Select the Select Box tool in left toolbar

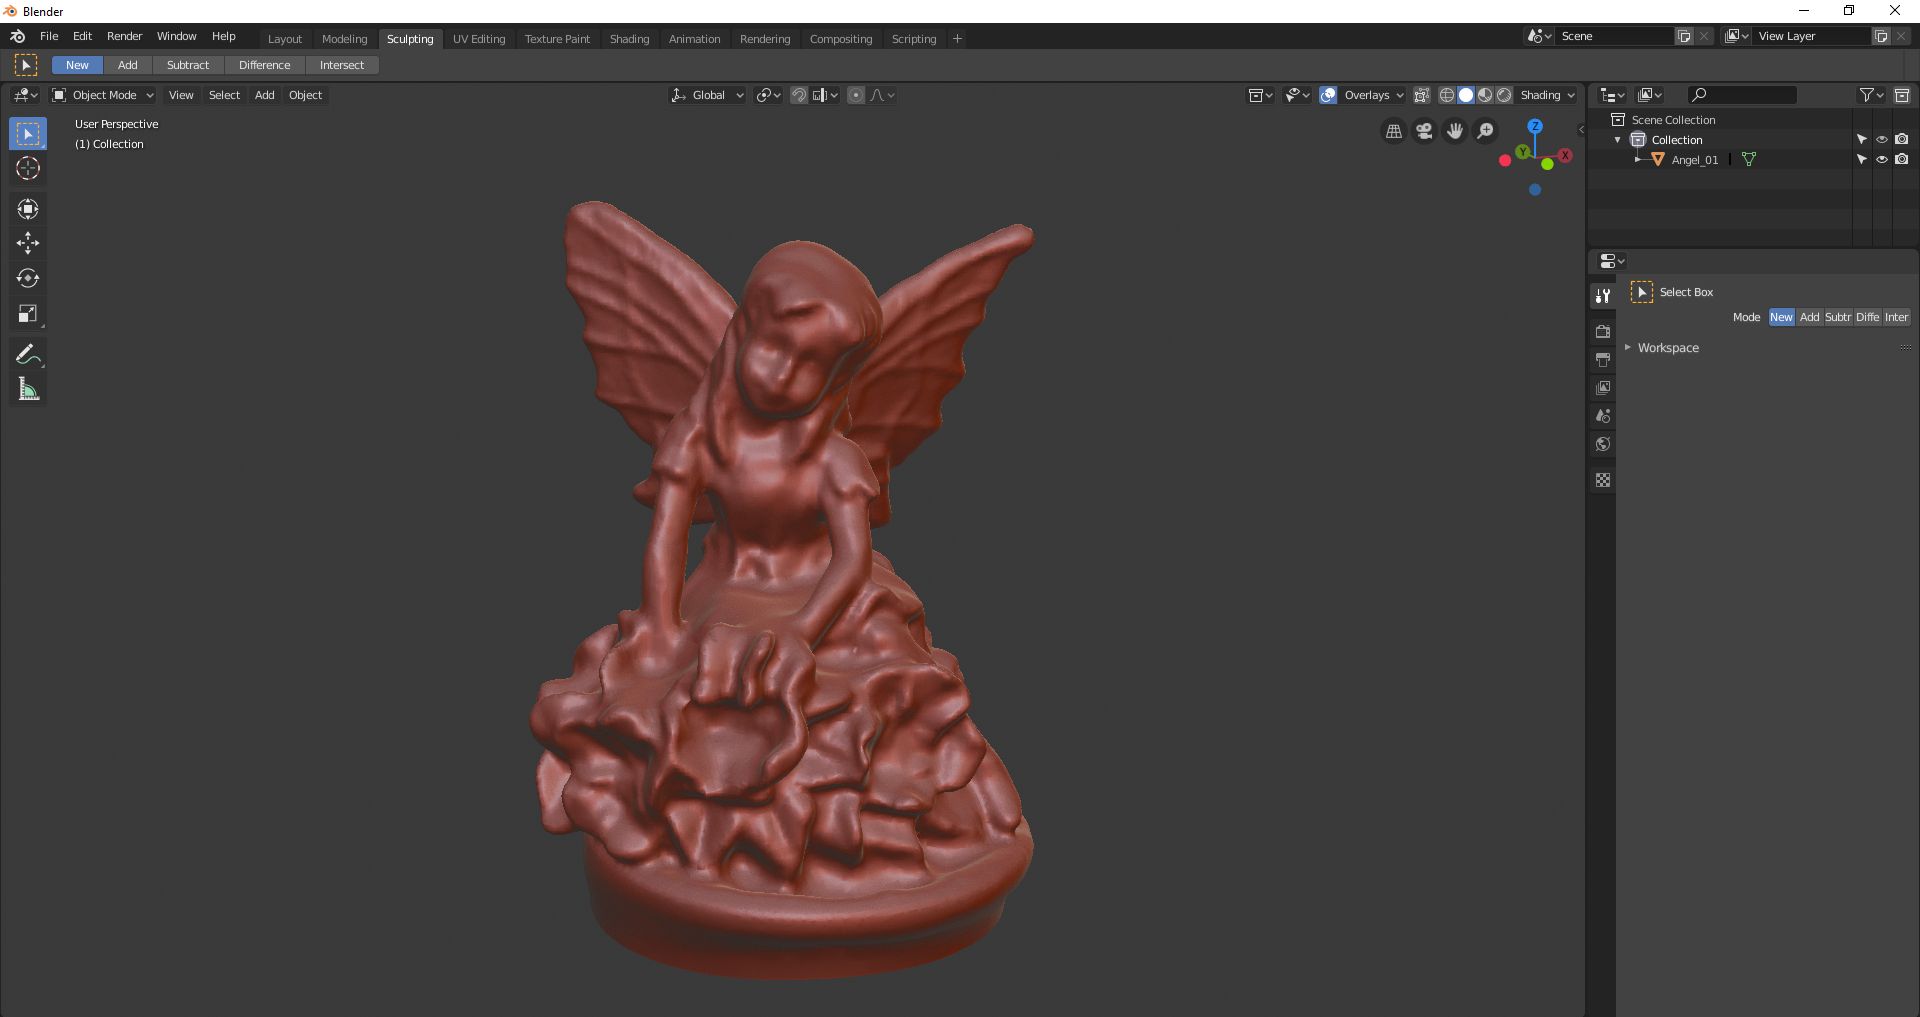[28, 134]
